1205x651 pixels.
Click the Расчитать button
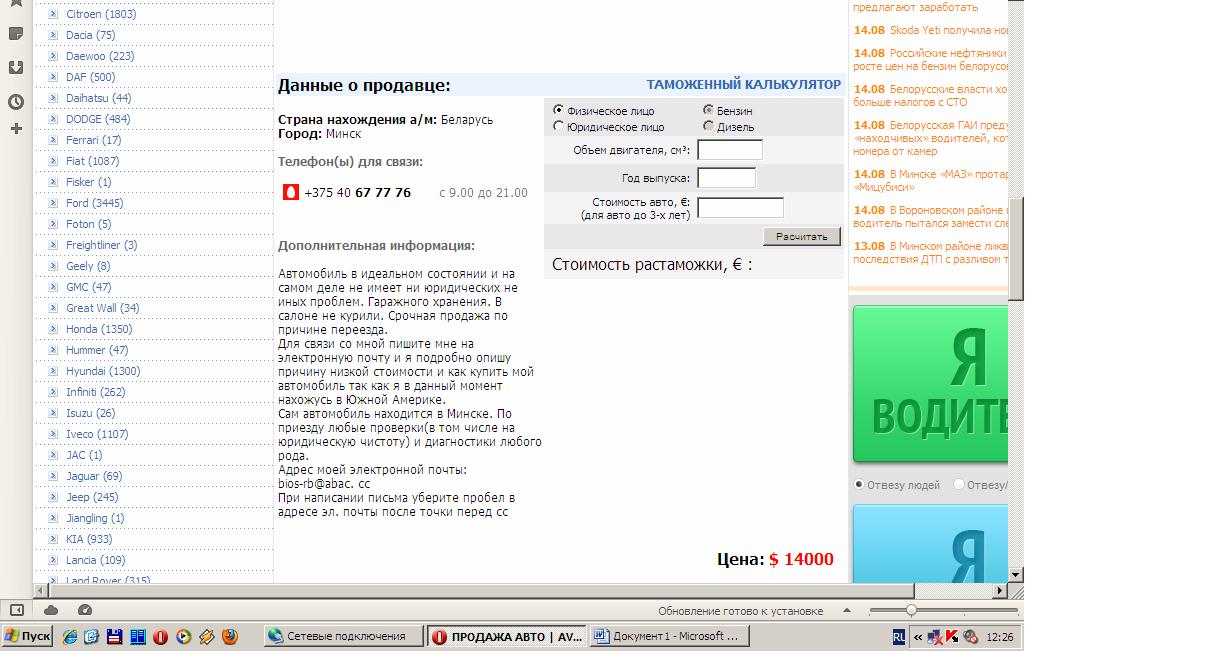pyautogui.click(x=802, y=237)
